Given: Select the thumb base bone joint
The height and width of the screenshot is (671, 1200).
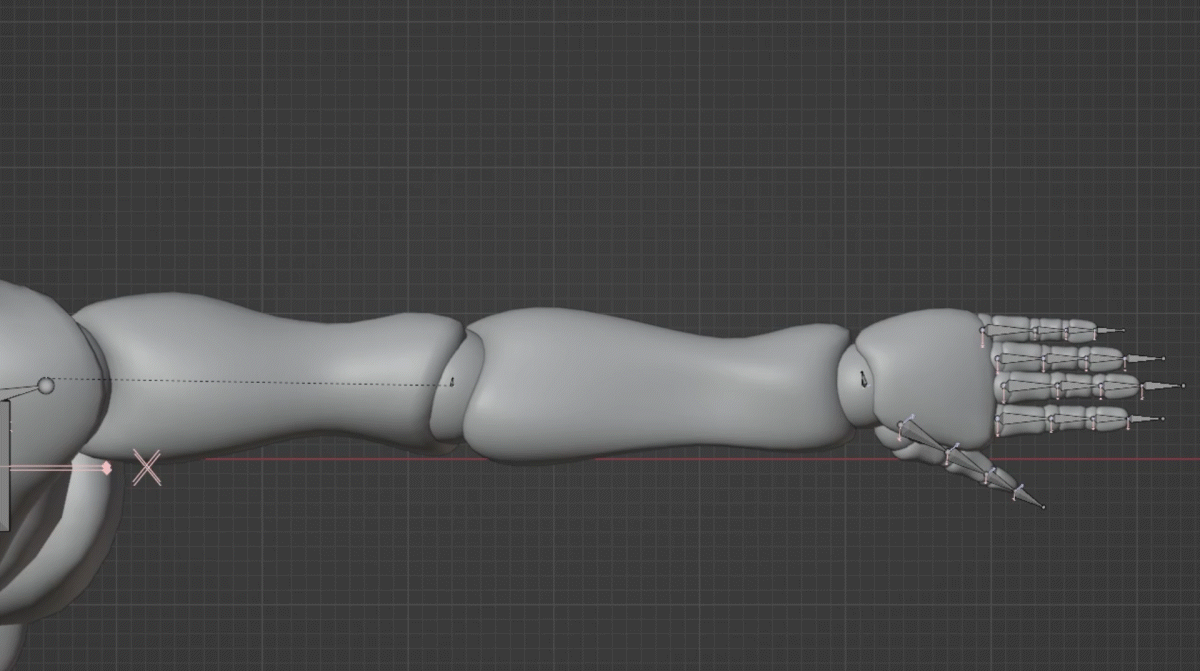Looking at the screenshot, I should click(900, 425).
